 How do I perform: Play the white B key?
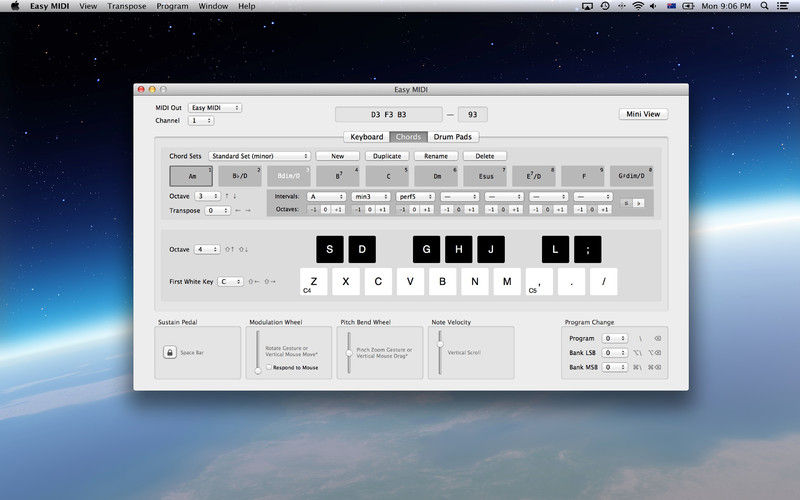pos(442,282)
